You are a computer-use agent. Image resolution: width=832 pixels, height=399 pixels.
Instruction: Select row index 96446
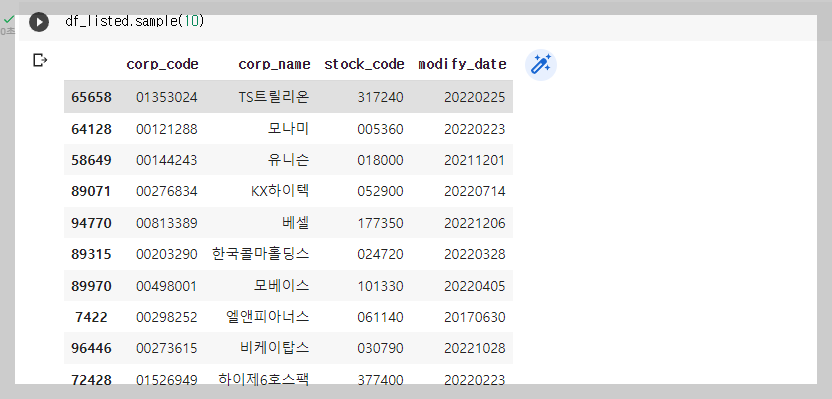pyautogui.click(x=91, y=348)
